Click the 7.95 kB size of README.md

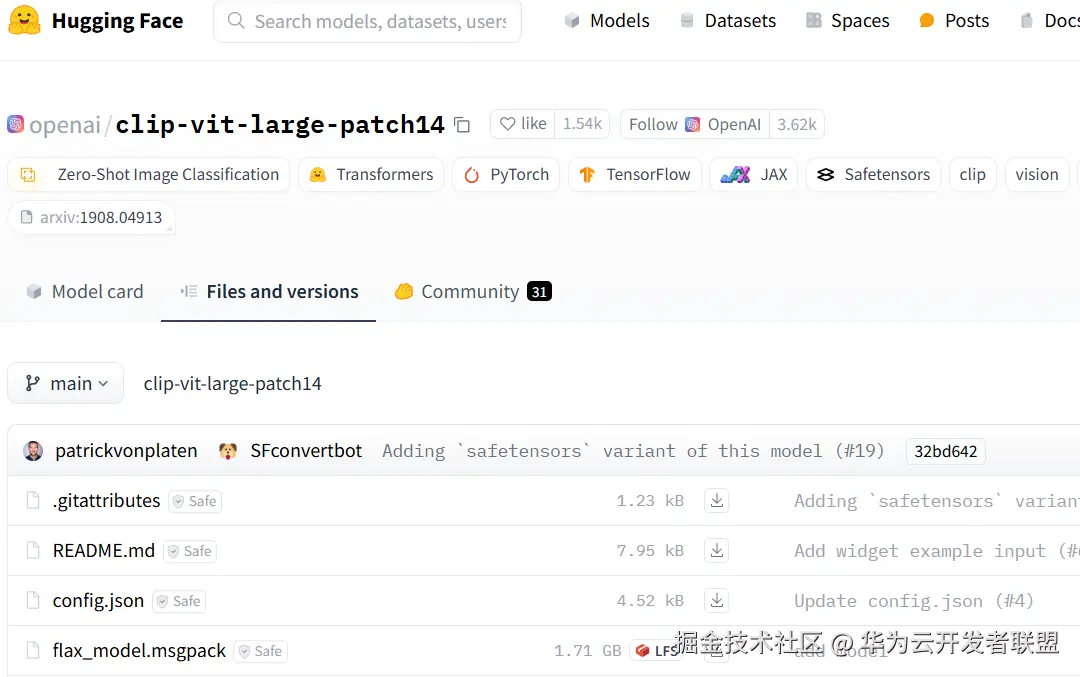tap(650, 551)
